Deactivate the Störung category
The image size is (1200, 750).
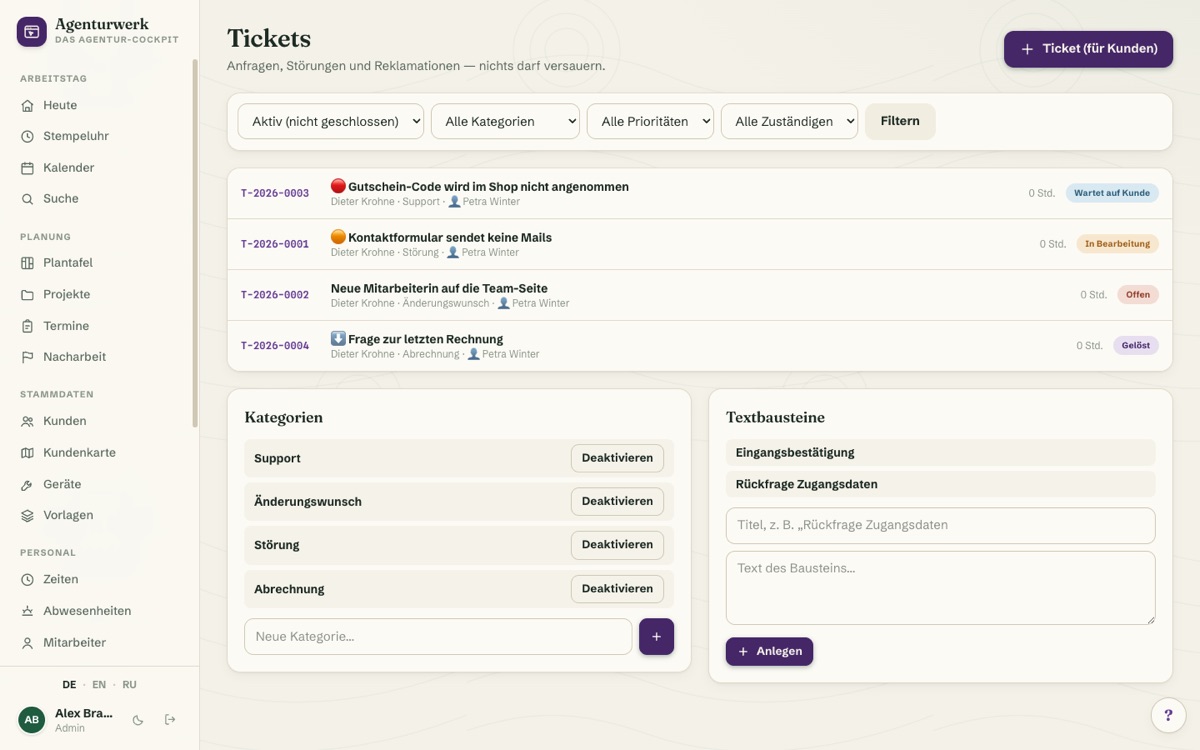point(617,545)
